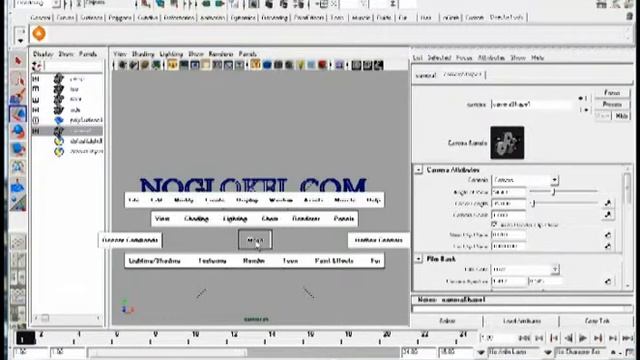This screenshot has height=360, width=640.
Task: Click the playback range slider bar
Action: (167, 352)
